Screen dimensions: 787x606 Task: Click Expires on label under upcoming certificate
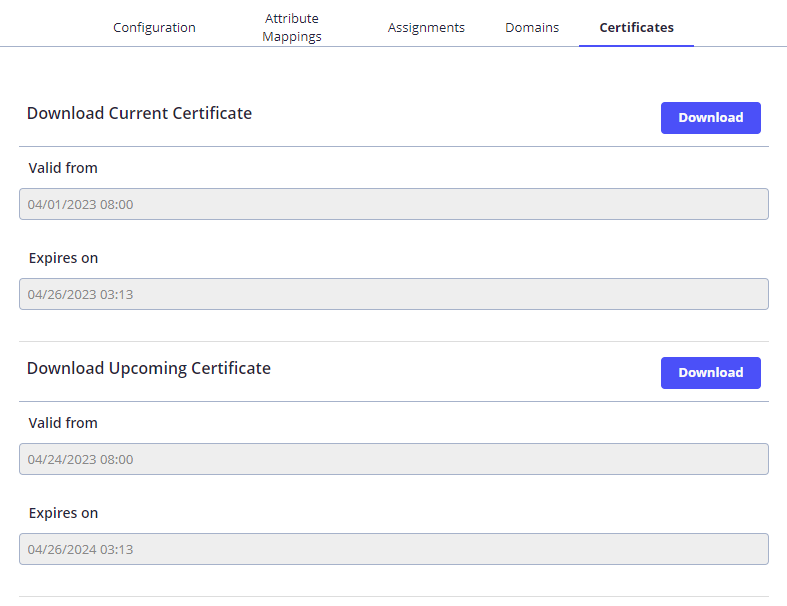pos(63,513)
